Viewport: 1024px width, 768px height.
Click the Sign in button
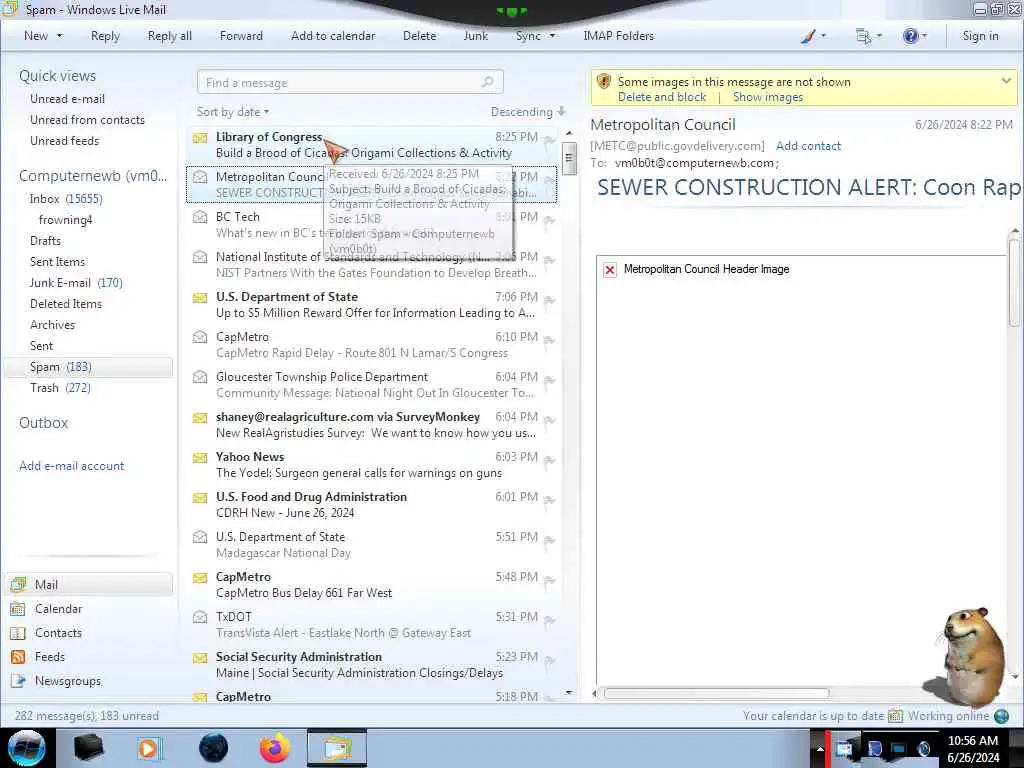click(x=980, y=36)
